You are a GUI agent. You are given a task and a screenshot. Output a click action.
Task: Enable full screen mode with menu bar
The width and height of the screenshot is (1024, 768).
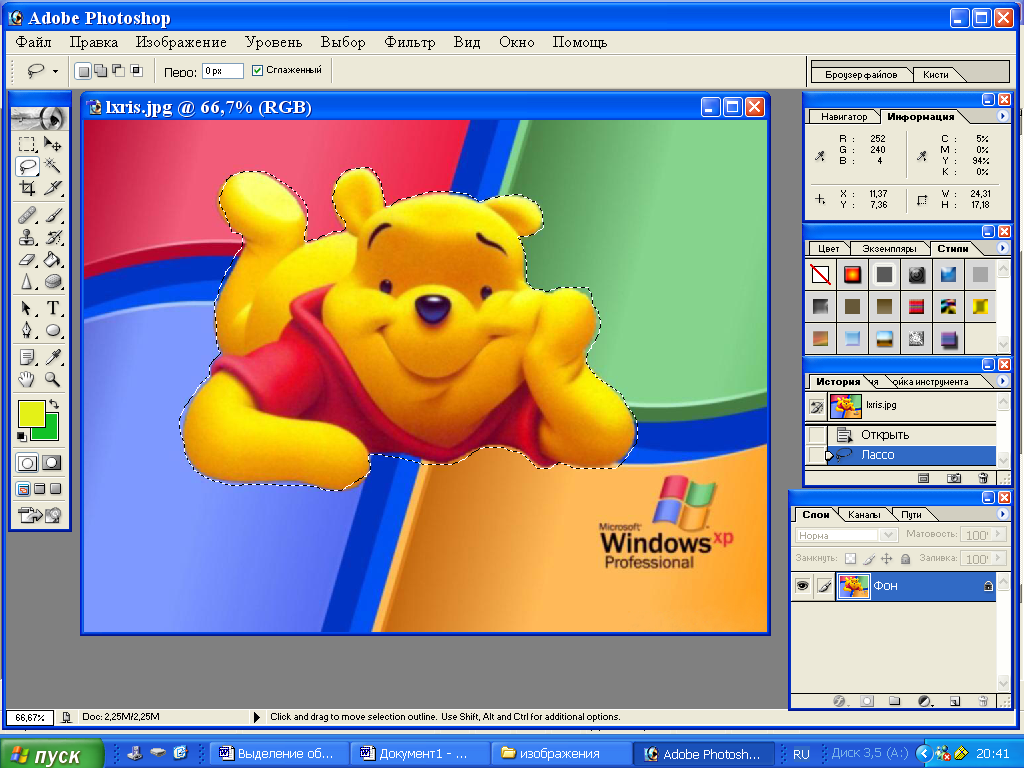pyautogui.click(x=40, y=488)
